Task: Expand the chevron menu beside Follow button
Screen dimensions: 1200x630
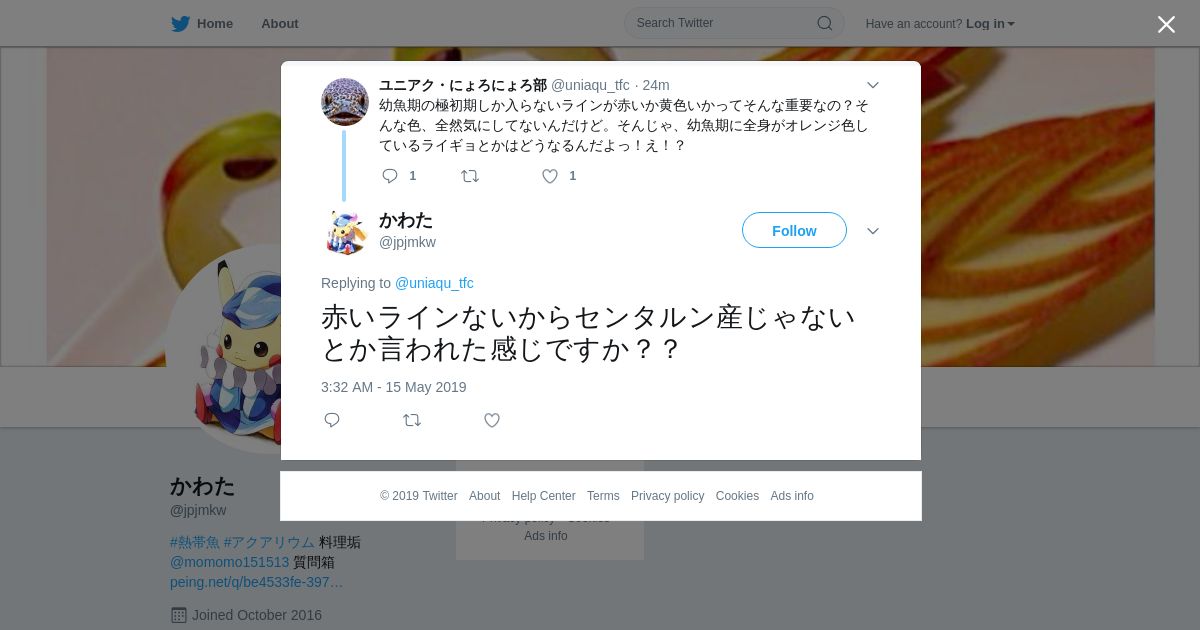Action: tap(873, 231)
